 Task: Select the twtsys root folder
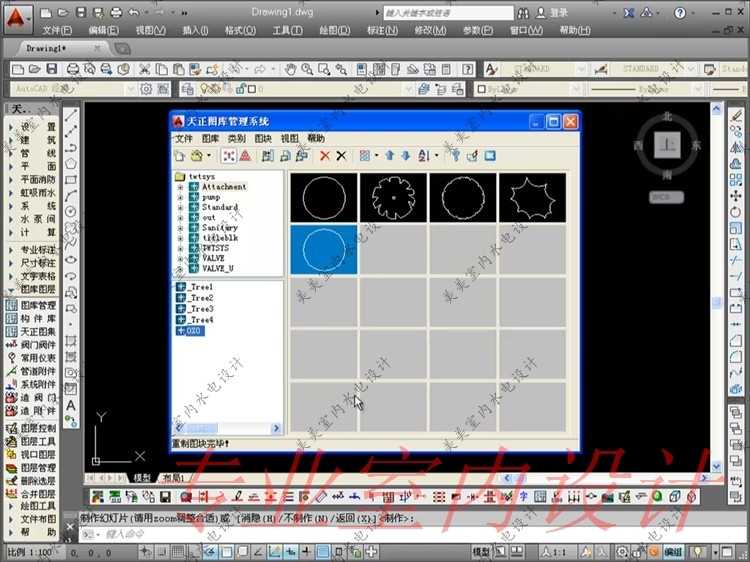(196, 176)
